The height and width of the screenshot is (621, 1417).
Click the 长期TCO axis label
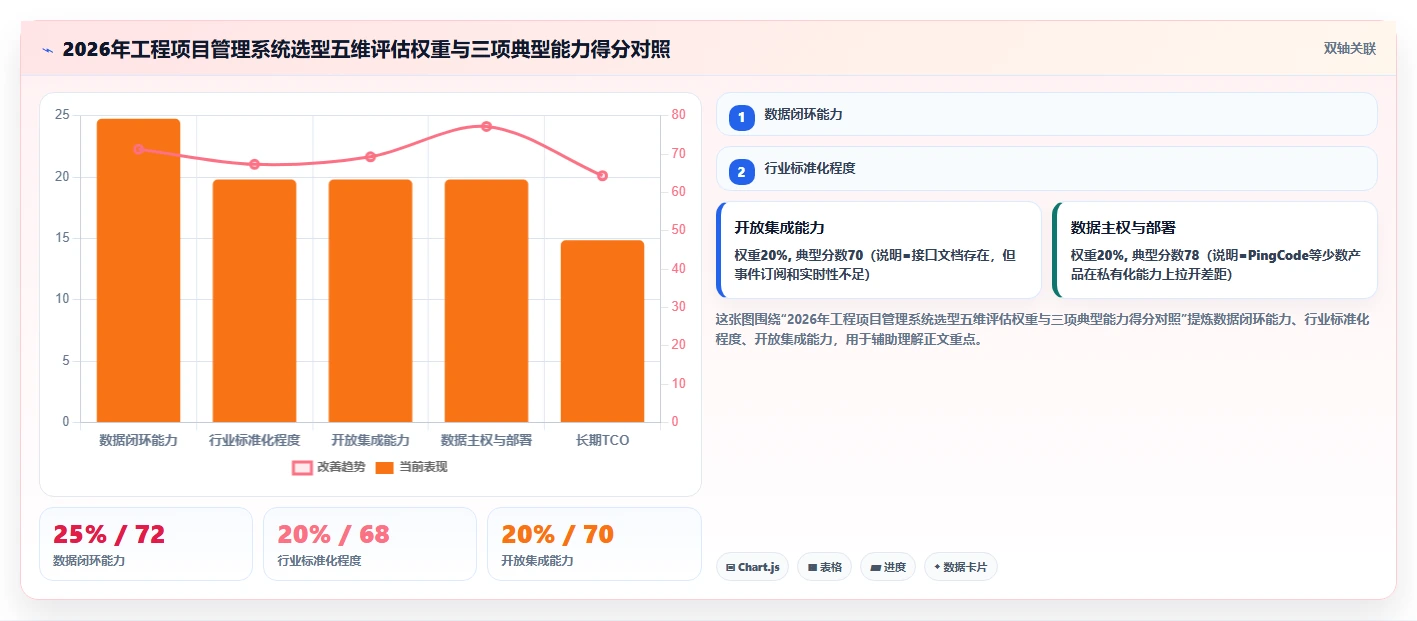click(x=602, y=440)
